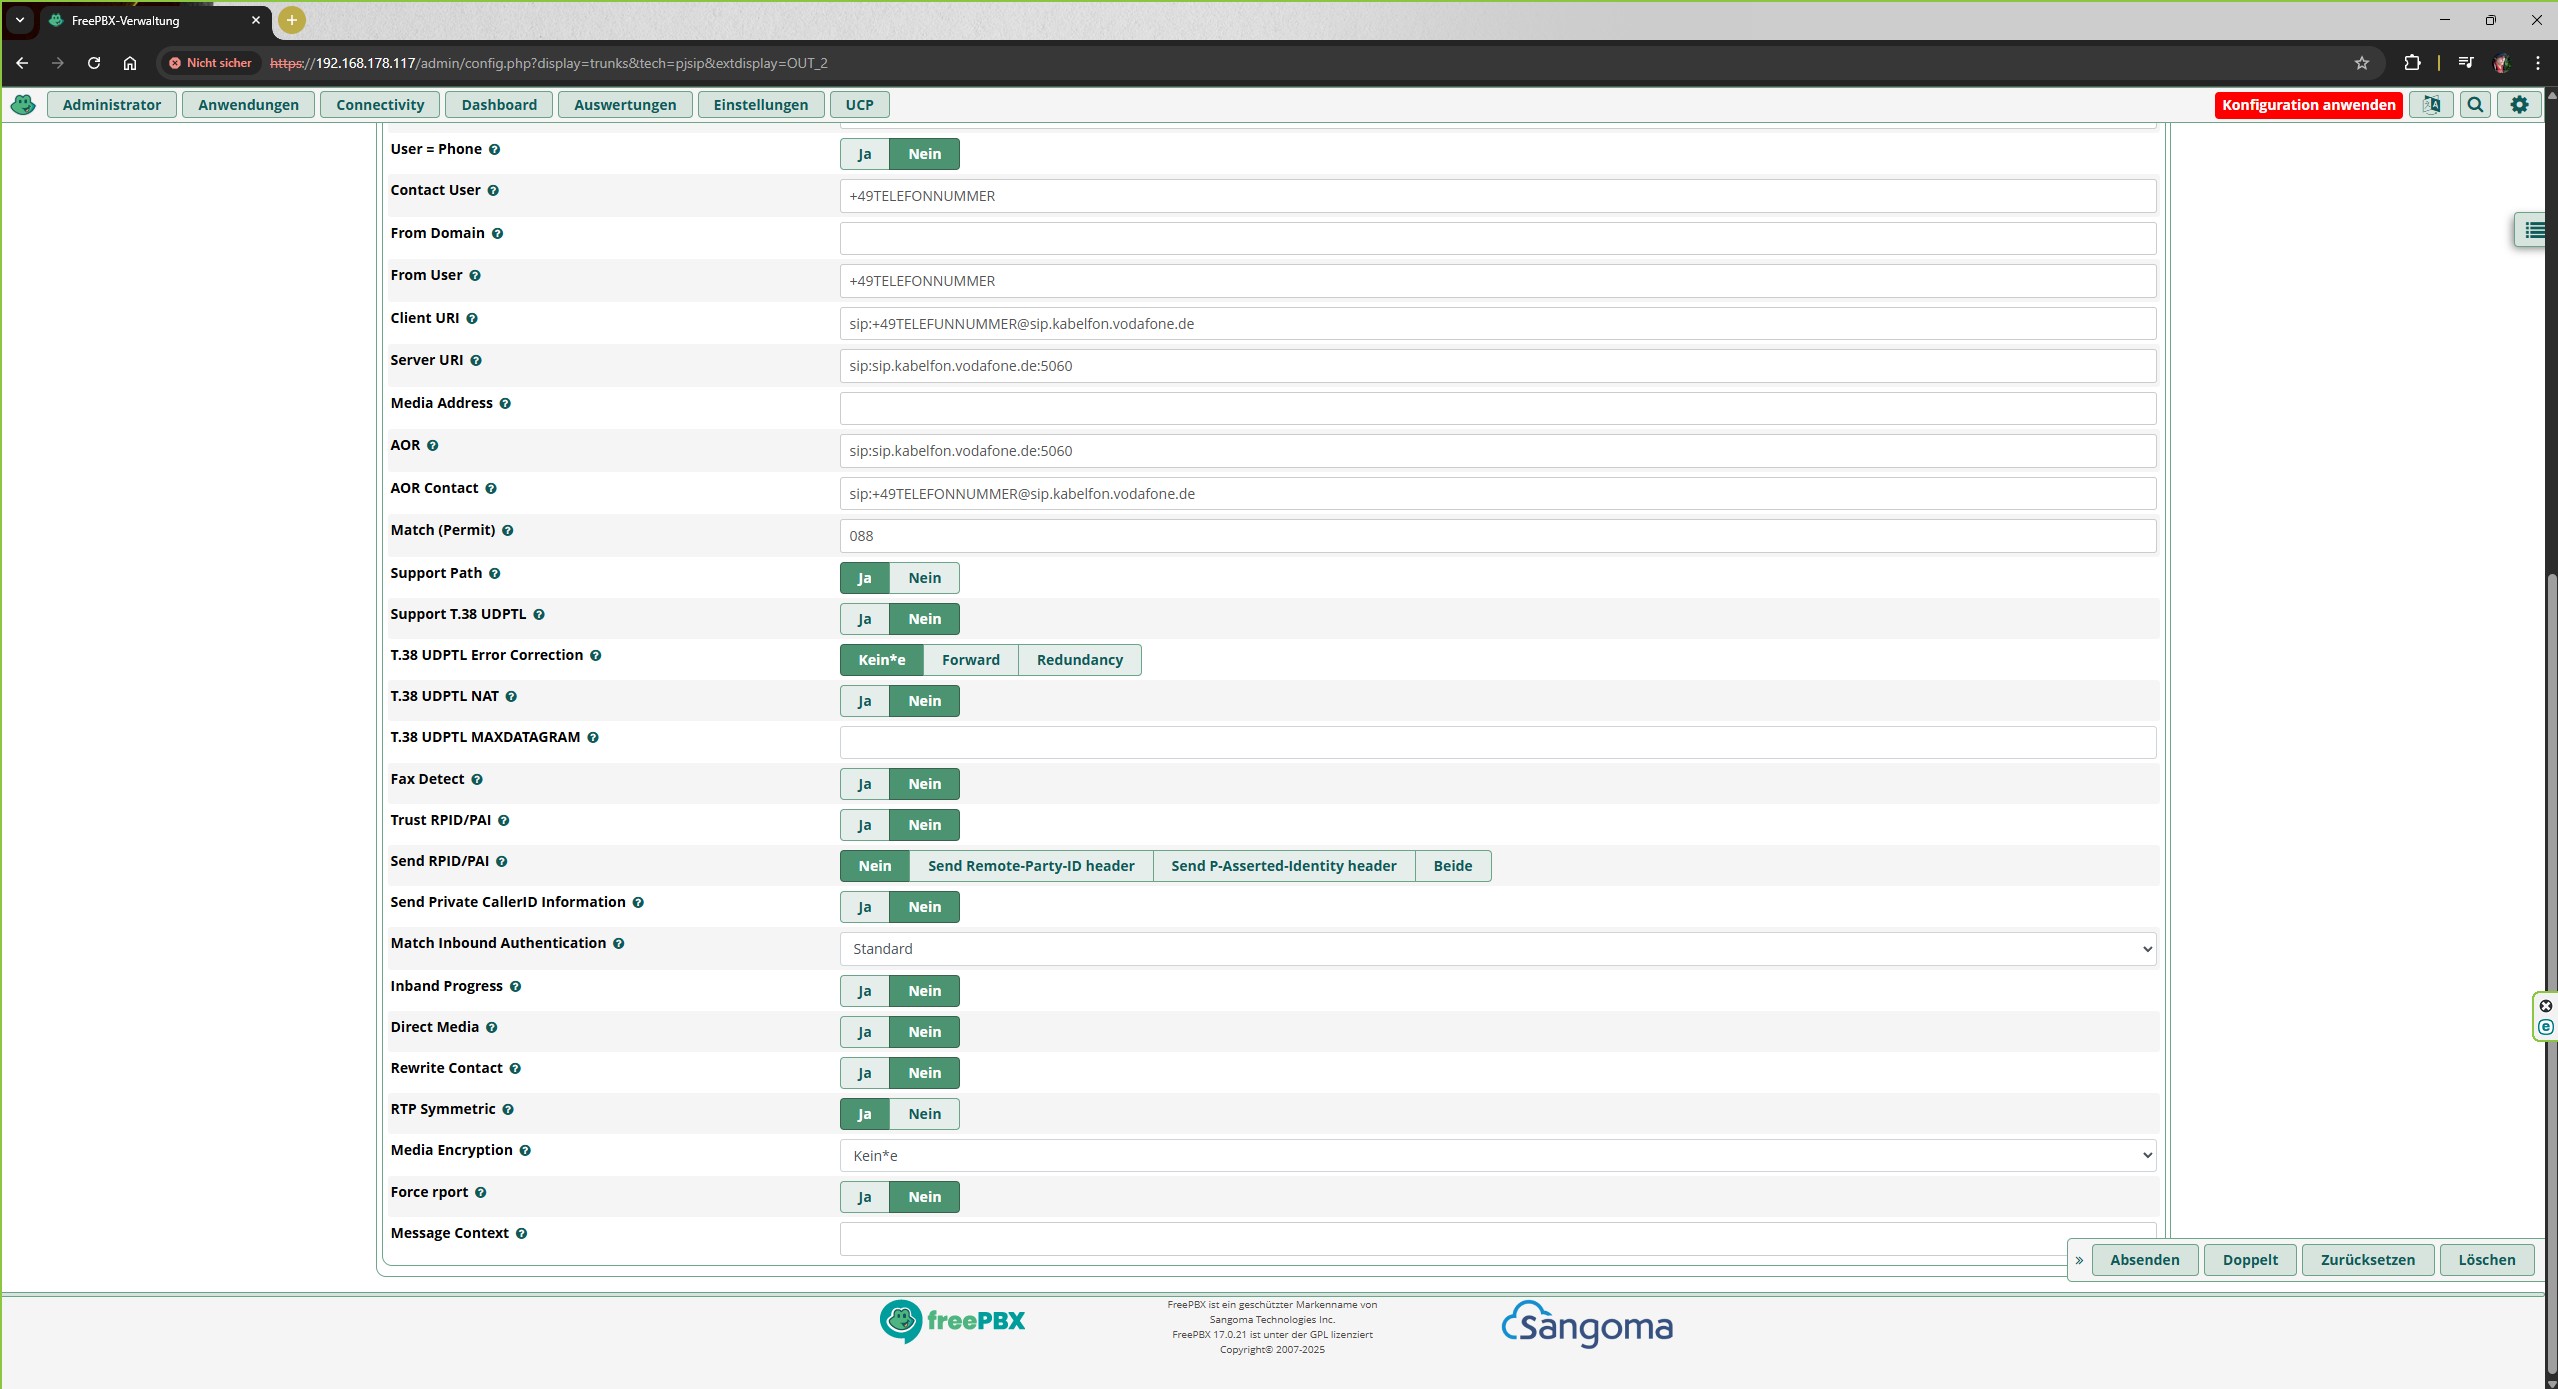Open the Connectivity menu
The width and height of the screenshot is (2558, 1389).
380,104
